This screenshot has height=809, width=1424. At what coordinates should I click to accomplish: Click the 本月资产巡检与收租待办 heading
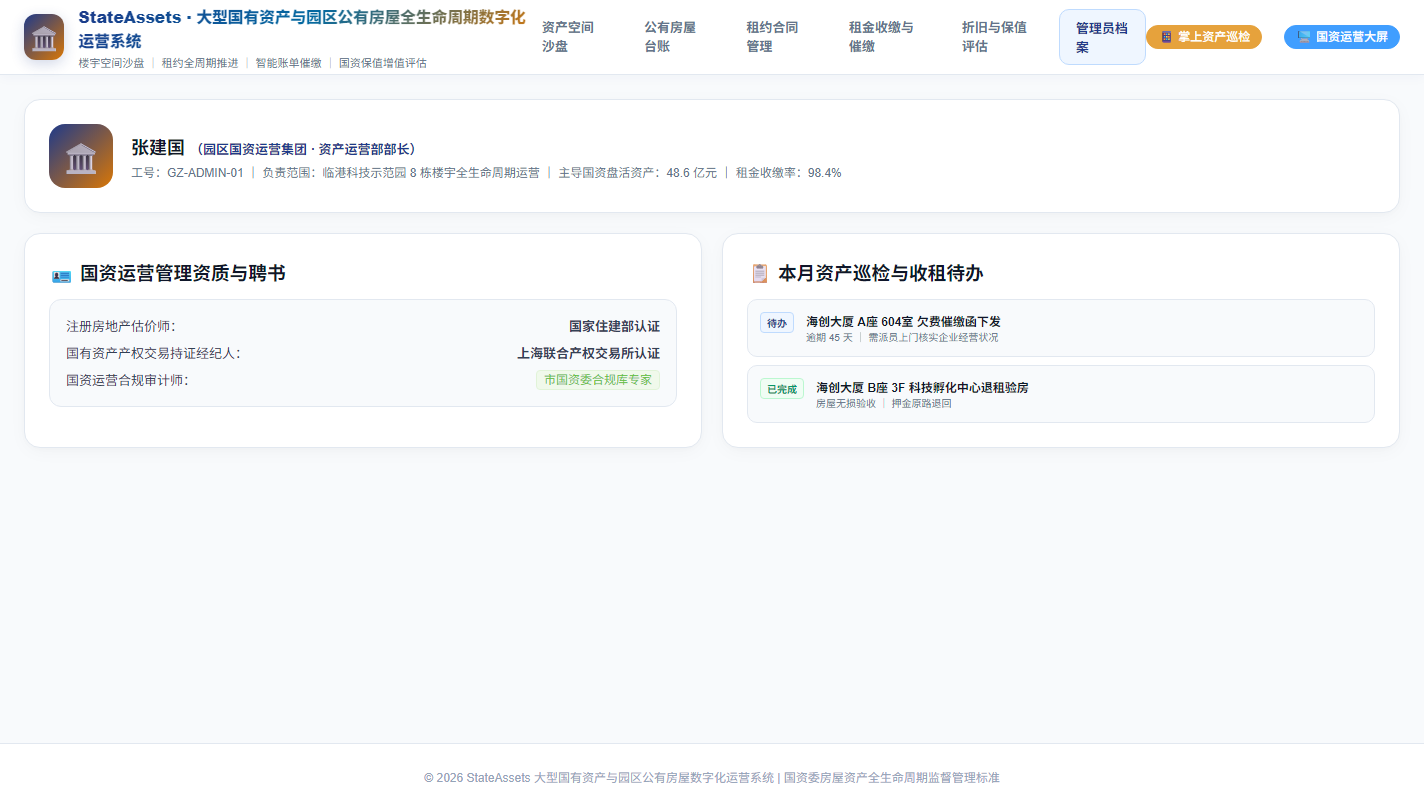click(881, 274)
